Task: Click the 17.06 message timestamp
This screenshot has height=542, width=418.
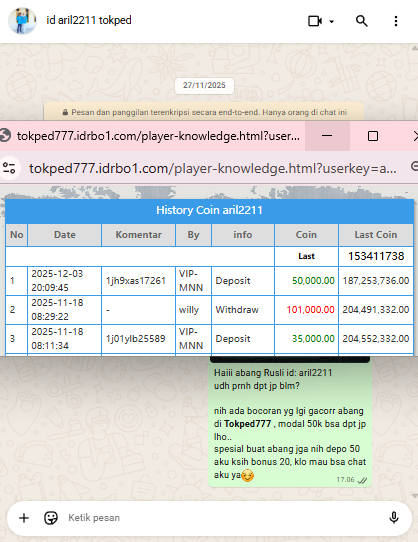Action: click(x=345, y=480)
